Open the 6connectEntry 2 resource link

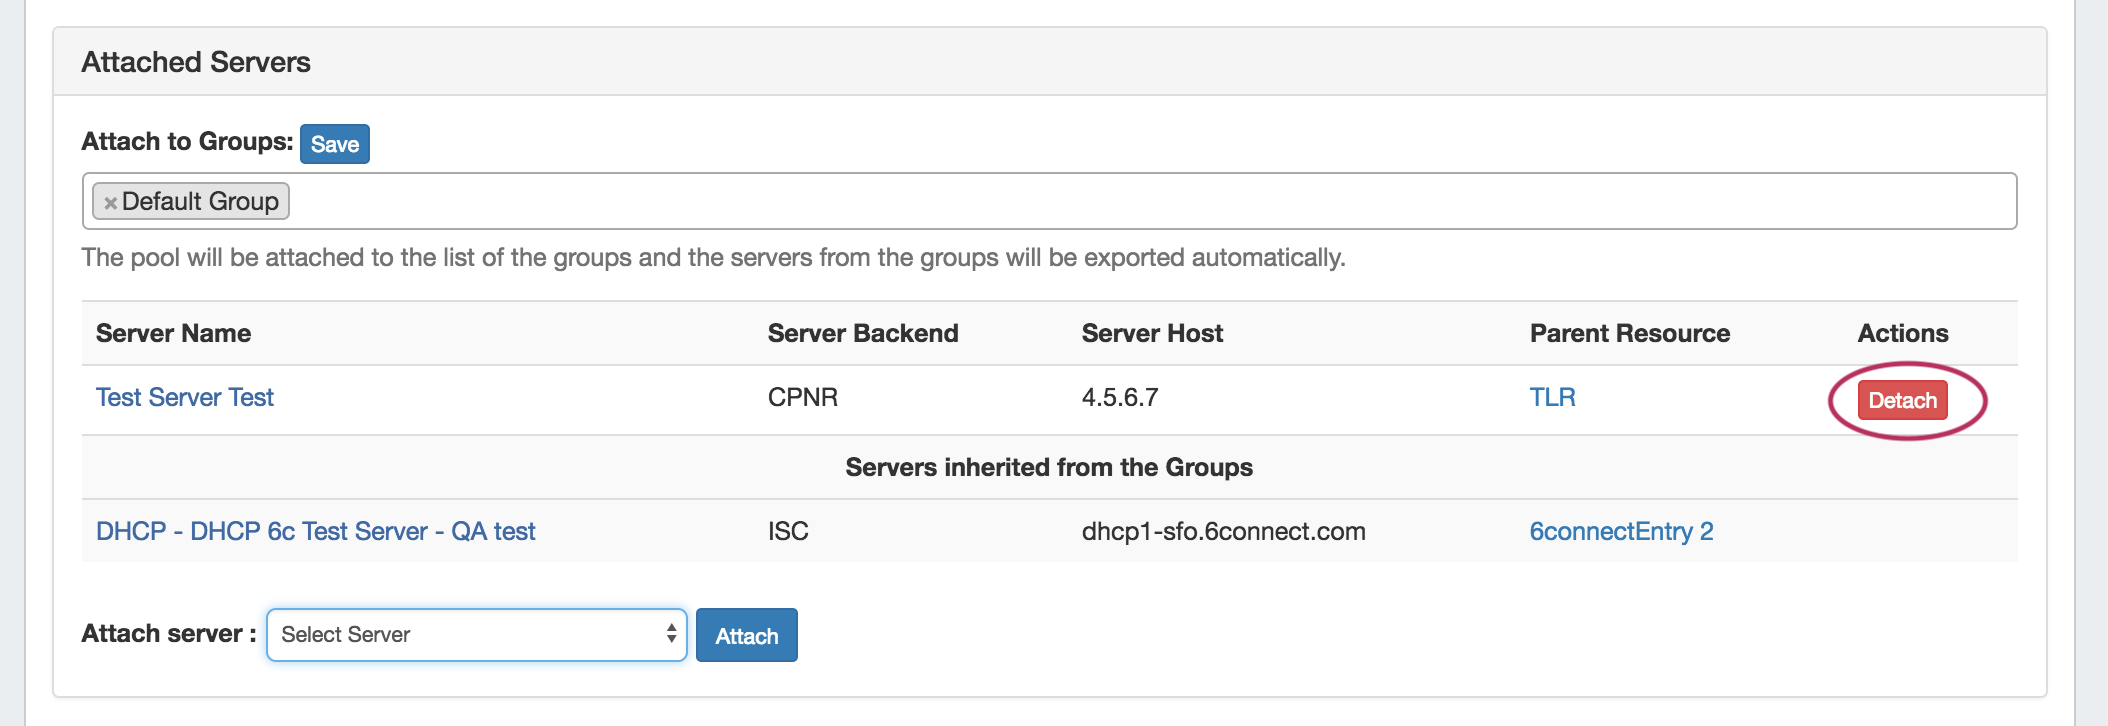click(1620, 531)
